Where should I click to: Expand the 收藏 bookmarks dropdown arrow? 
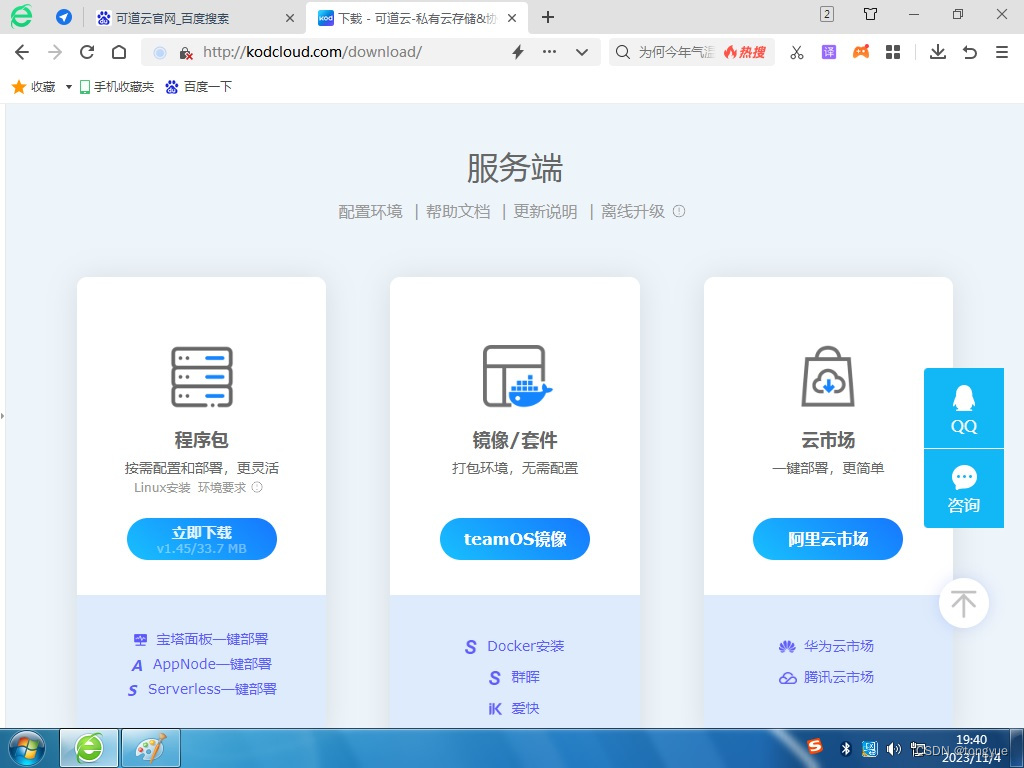click(x=68, y=86)
